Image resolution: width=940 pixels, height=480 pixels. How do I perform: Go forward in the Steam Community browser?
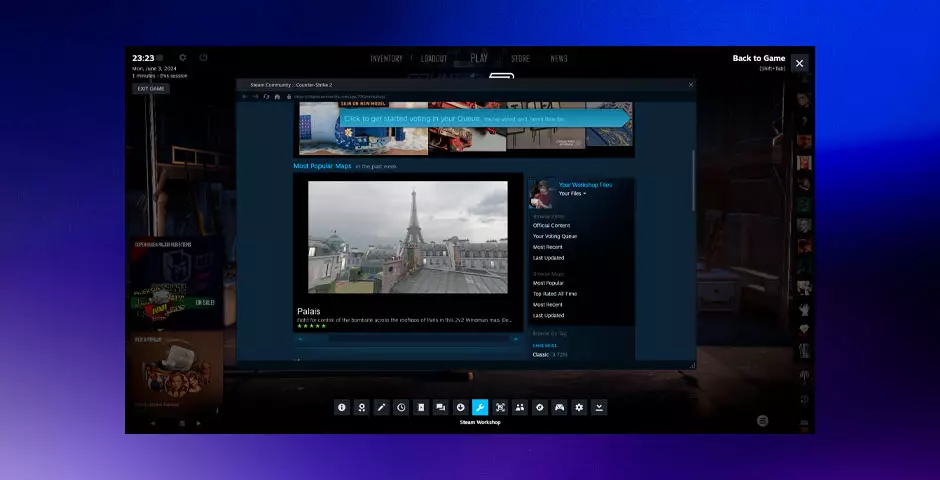pyautogui.click(x=255, y=96)
